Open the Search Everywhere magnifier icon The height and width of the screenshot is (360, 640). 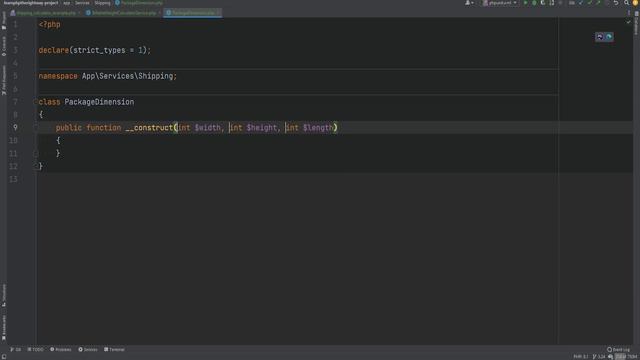tap(626, 3)
